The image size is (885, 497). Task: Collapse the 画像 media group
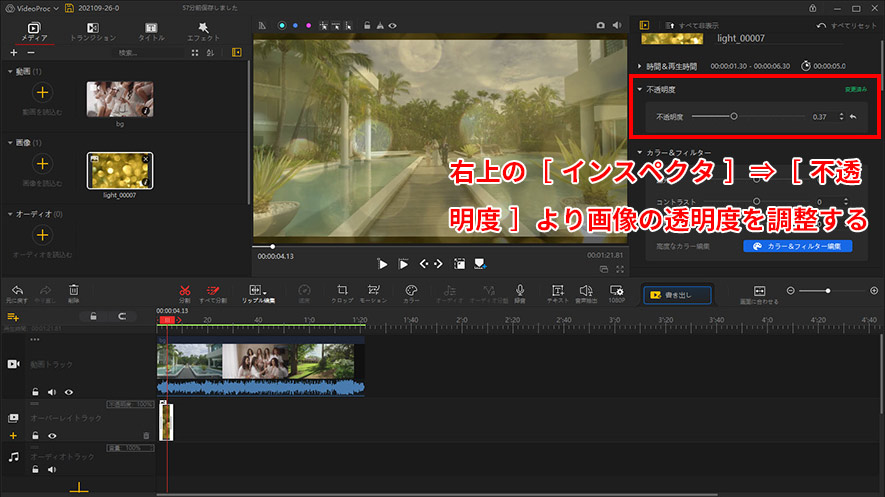[x=9, y=143]
